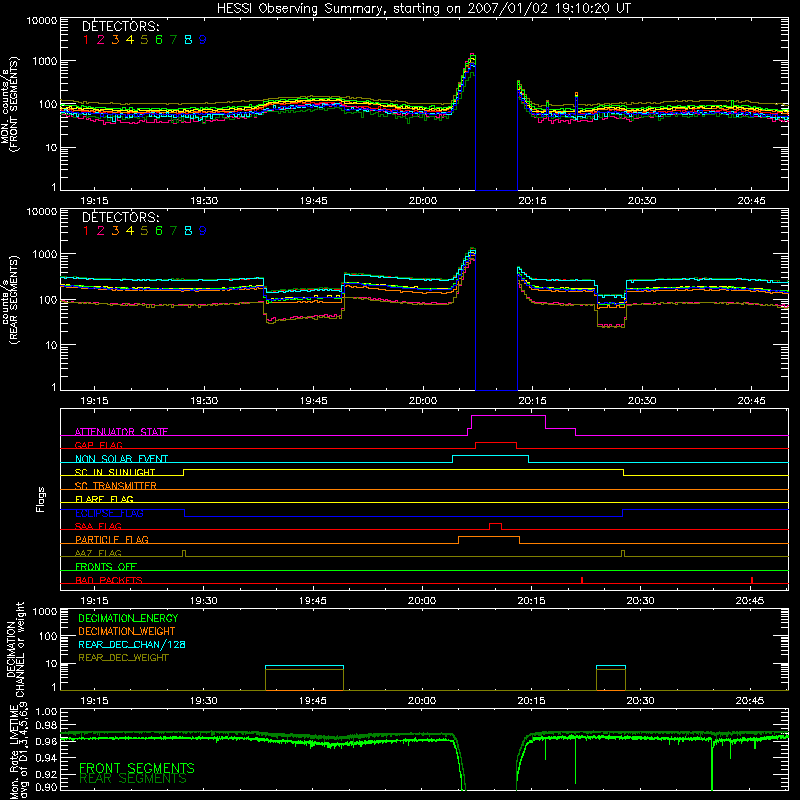Click the DECIMATION_ENERGY legend entry
The image size is (800, 800).
pos(128,618)
